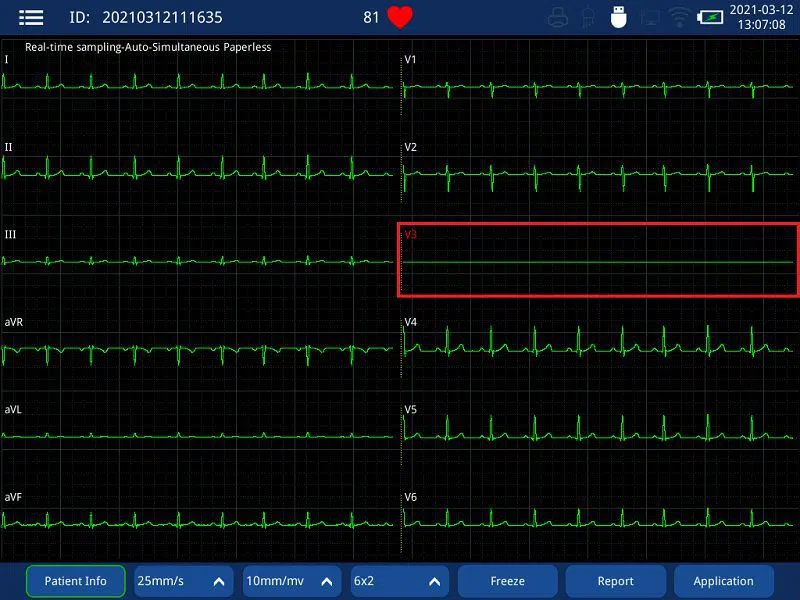Select the highlighted V3 lead trace
The image size is (800, 600).
point(598,260)
